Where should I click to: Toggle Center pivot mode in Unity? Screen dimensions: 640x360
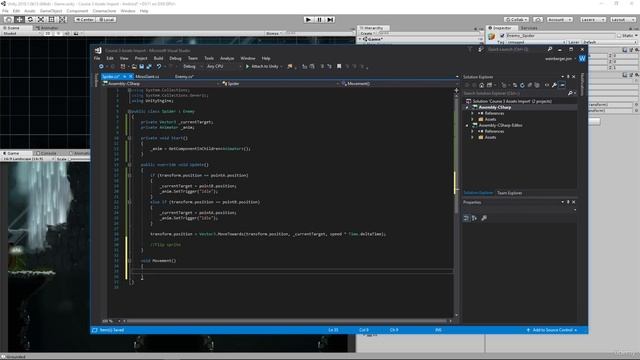[84, 20]
